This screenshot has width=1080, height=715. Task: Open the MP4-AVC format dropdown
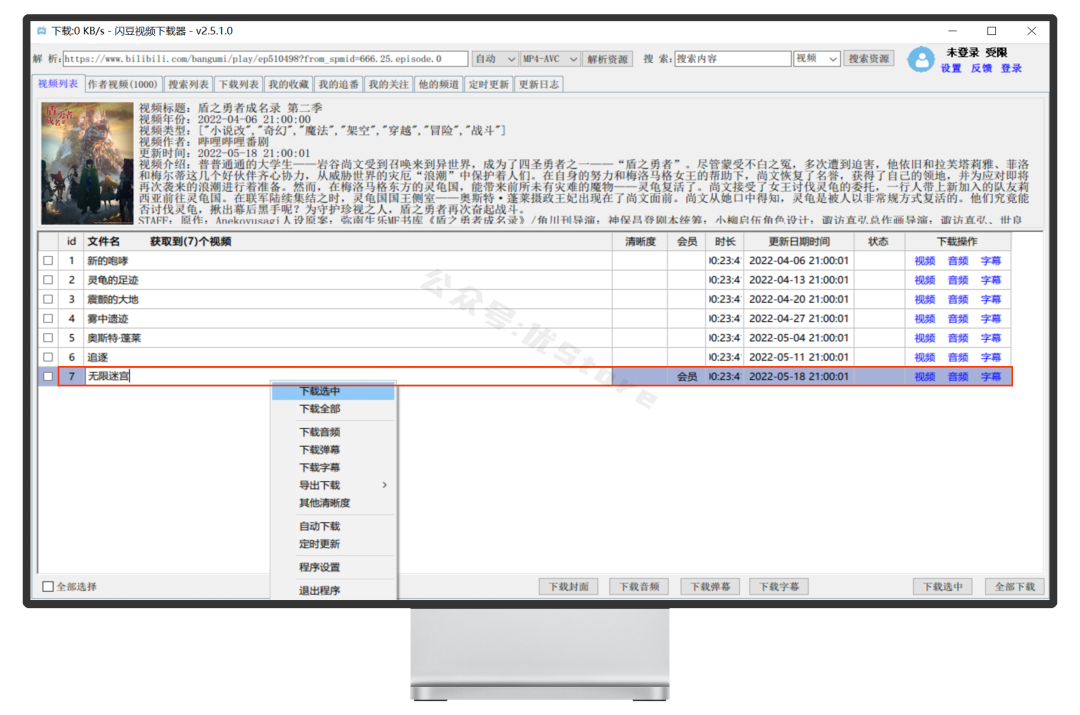[550, 59]
